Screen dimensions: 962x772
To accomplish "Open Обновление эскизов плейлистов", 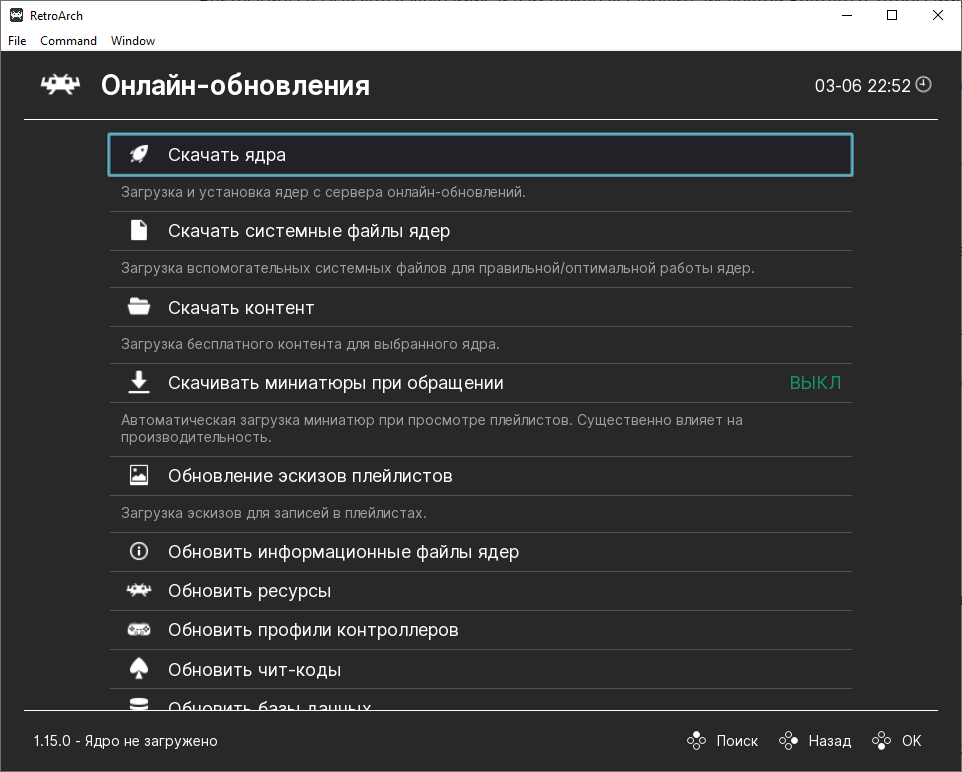I will tap(480, 476).
